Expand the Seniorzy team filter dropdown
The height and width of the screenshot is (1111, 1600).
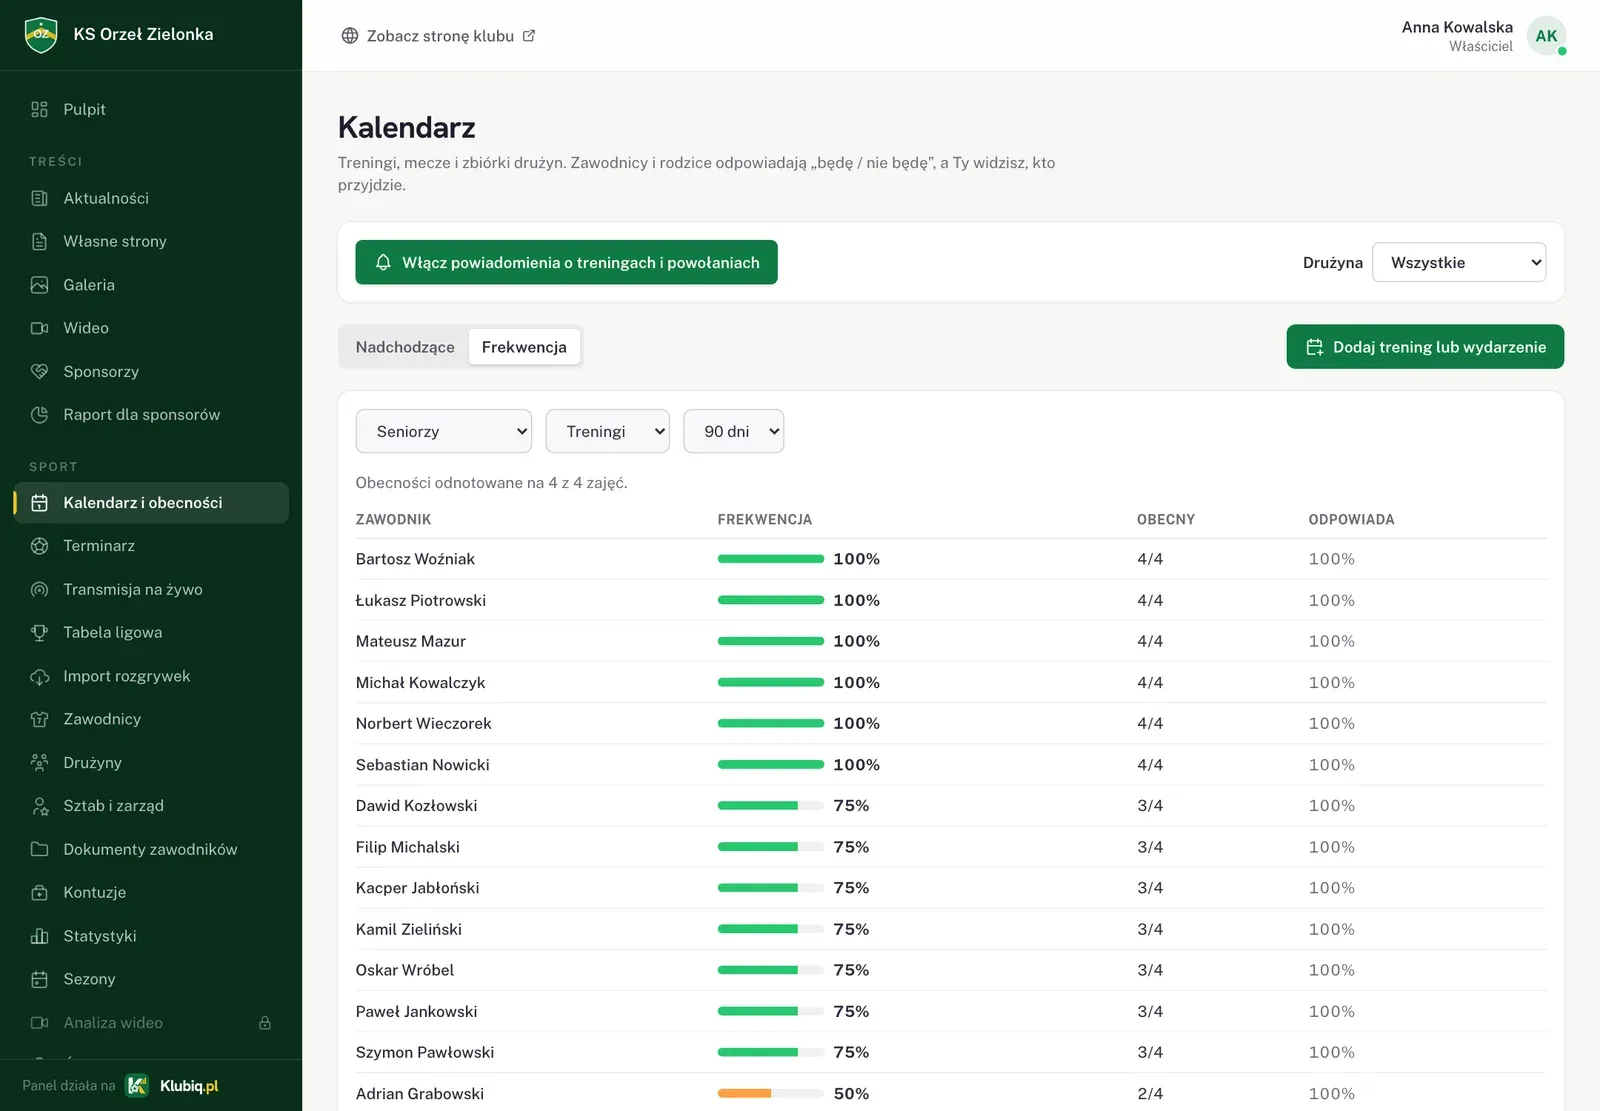(x=444, y=431)
